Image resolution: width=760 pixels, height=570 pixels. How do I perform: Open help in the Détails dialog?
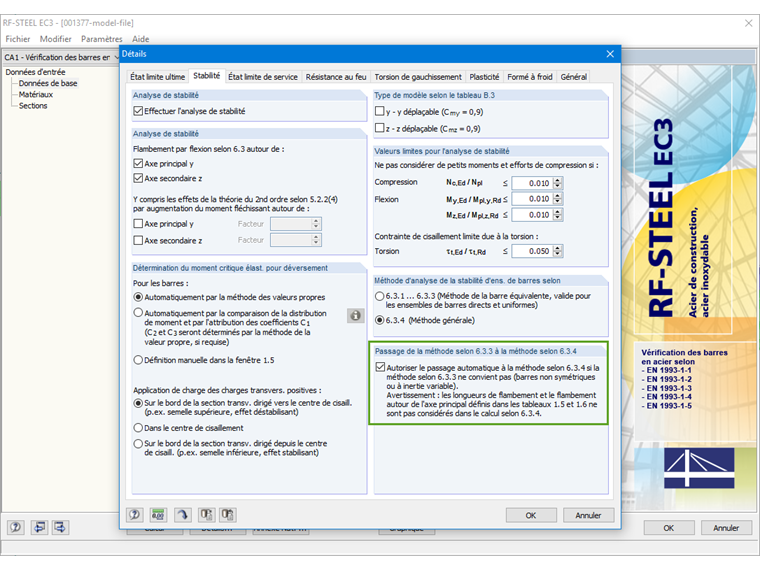coord(135,515)
